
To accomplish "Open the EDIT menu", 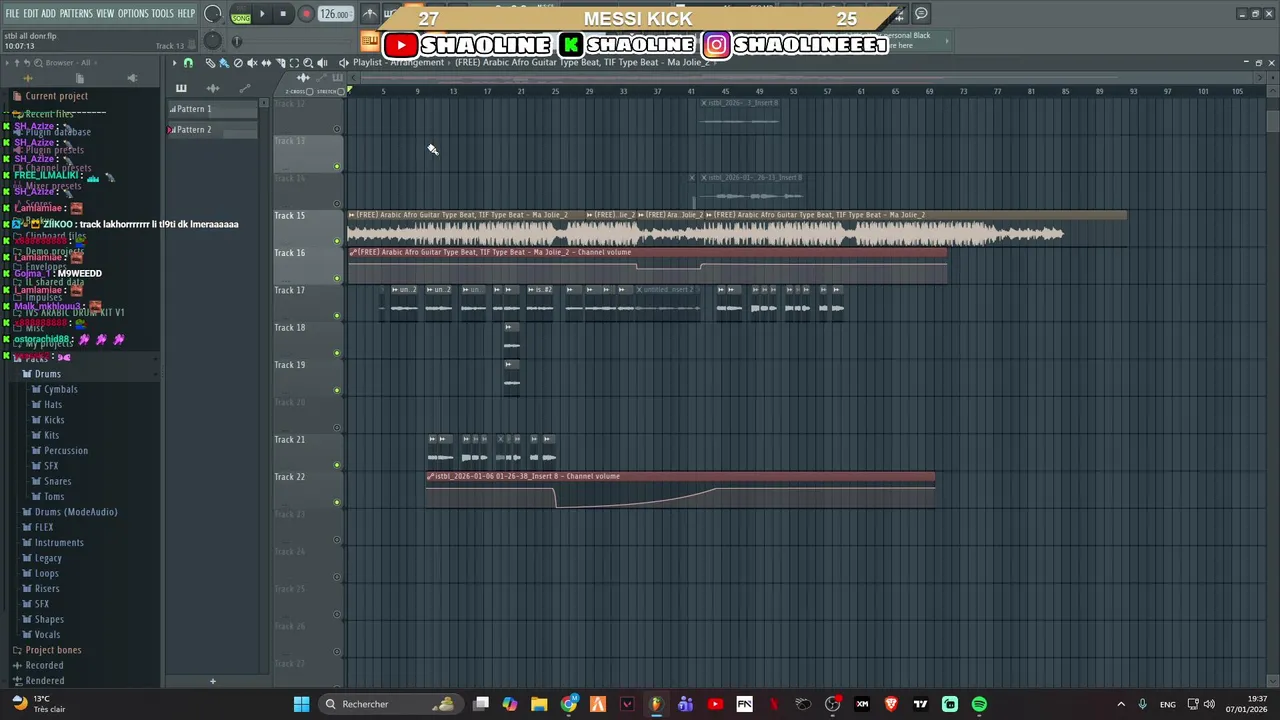I will [31, 13].
